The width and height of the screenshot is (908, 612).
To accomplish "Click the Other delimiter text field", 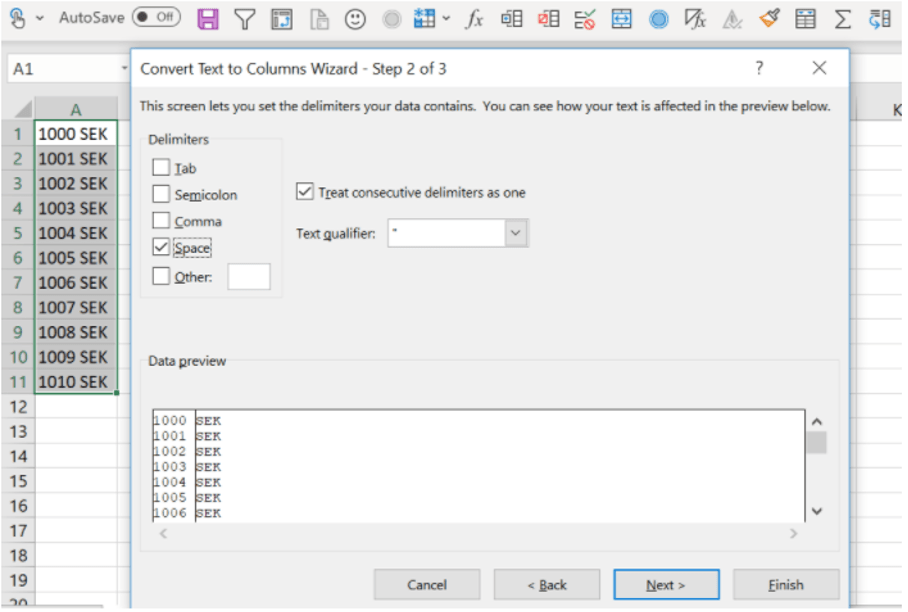I will (x=249, y=277).
